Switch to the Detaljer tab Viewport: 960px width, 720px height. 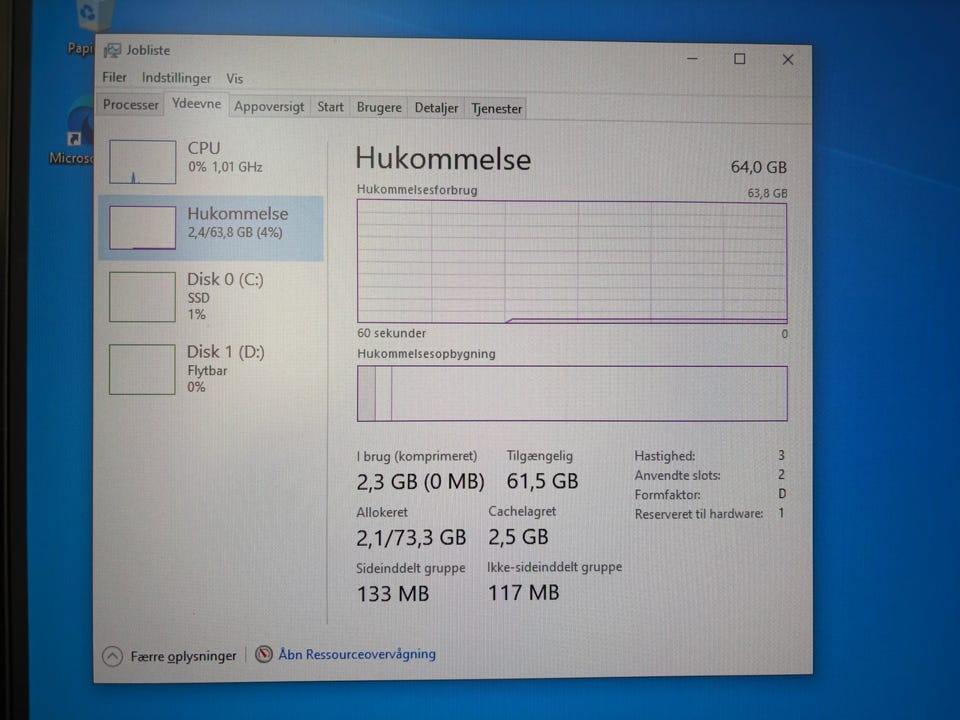click(x=436, y=108)
